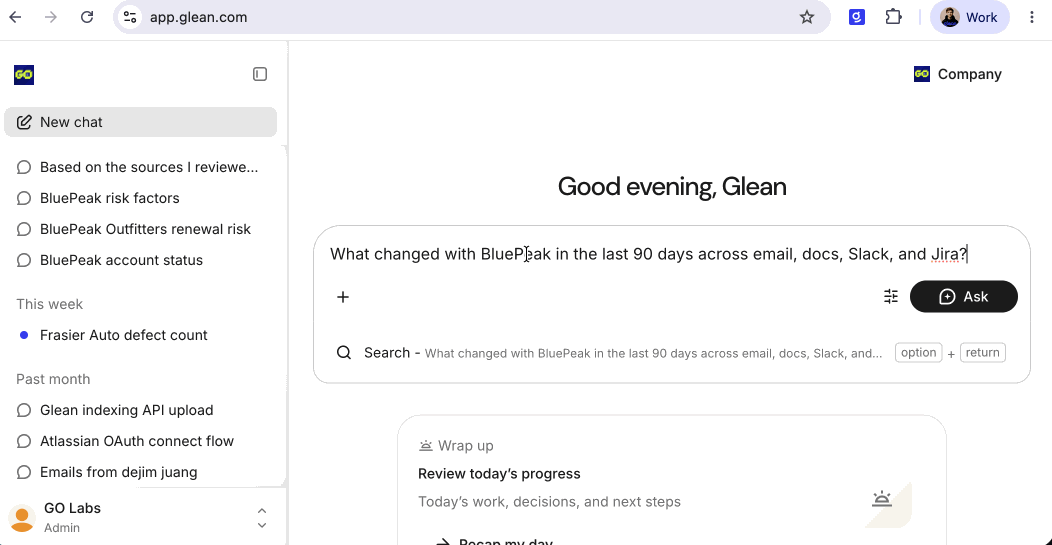Open Glean browser extension icon
Image resolution: width=1052 pixels, height=545 pixels.
[856, 17]
